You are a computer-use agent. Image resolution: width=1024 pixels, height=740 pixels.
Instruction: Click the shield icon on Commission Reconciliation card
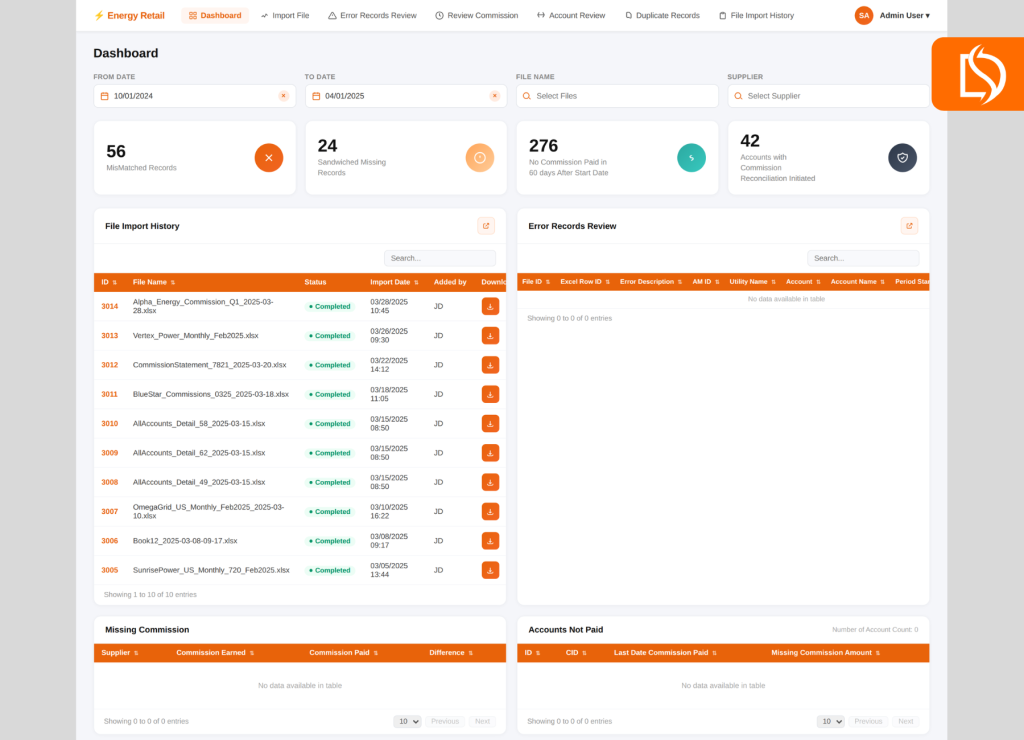click(x=902, y=157)
